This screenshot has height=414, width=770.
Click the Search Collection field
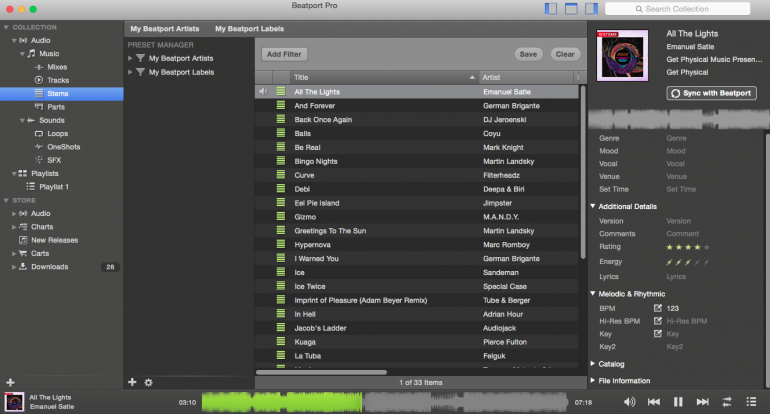pyautogui.click(x=677, y=9)
